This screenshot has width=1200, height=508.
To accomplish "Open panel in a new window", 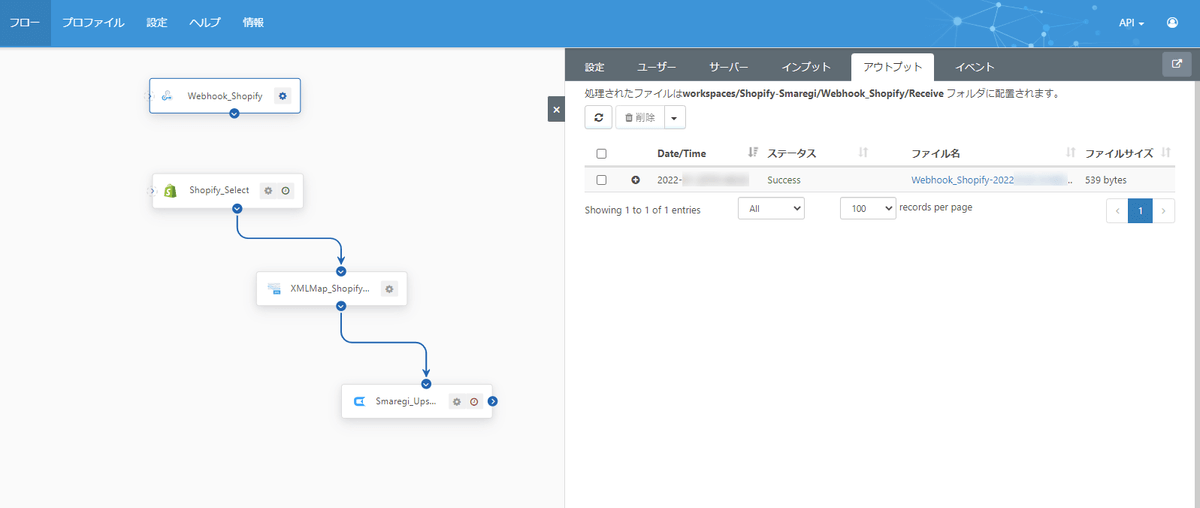I will pyautogui.click(x=1176, y=65).
